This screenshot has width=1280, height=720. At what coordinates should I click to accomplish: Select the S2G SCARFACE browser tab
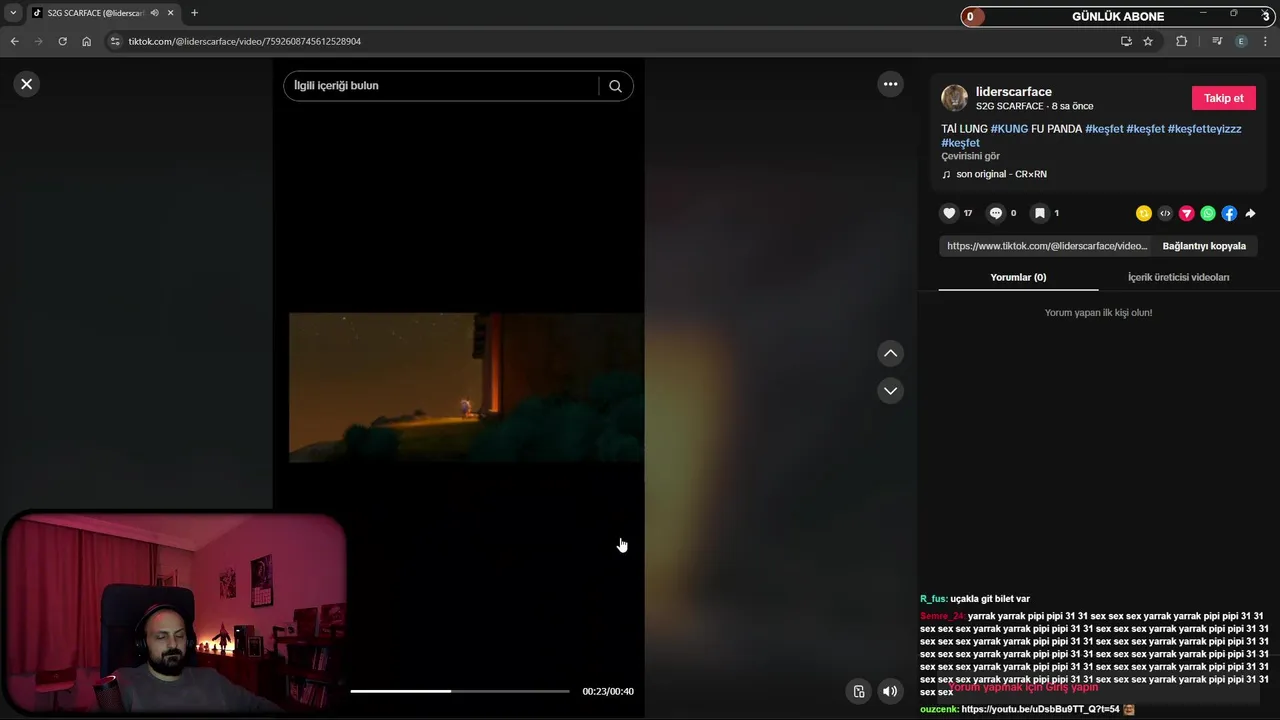point(96,13)
